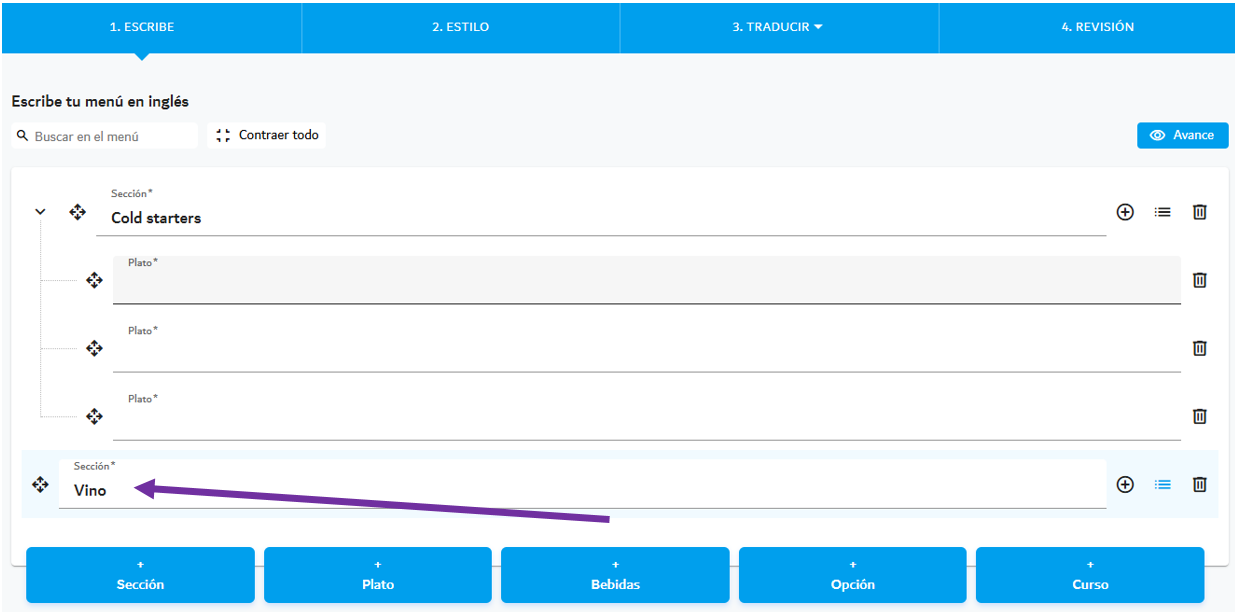The image size is (1235, 612).
Task: Add a new Bebidas item
Action: tap(615, 575)
